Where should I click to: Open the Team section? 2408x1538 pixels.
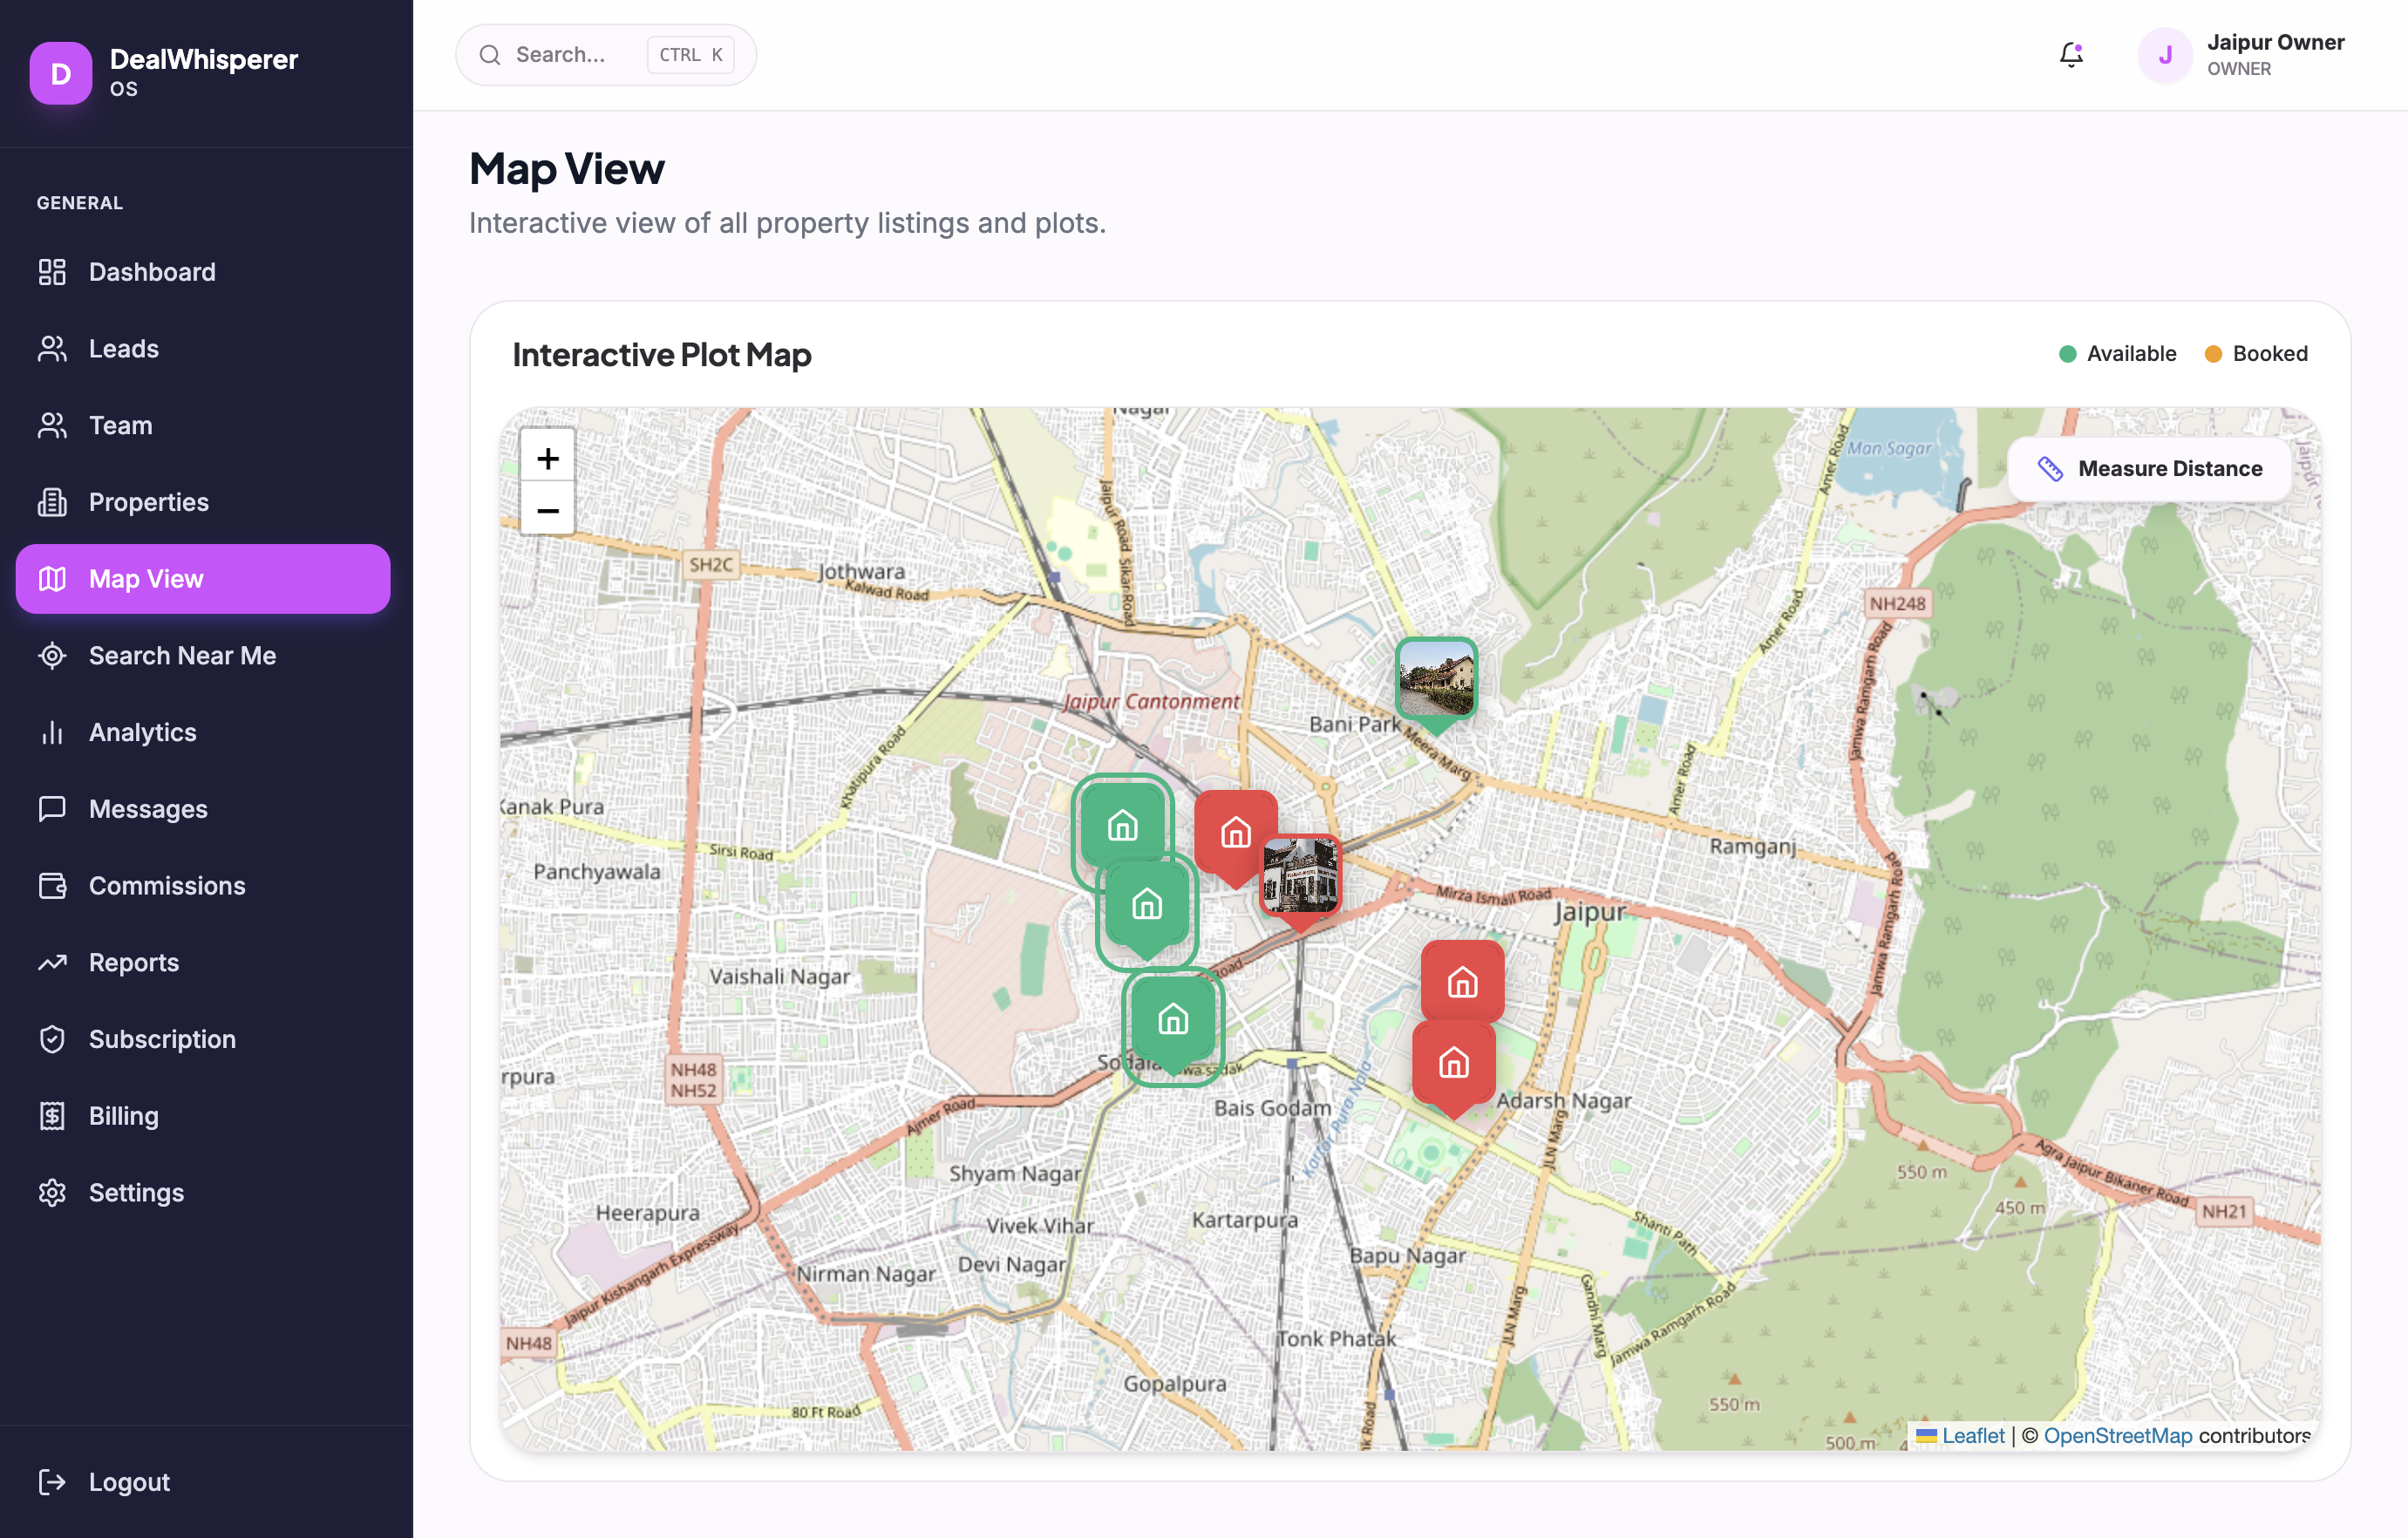(203, 425)
